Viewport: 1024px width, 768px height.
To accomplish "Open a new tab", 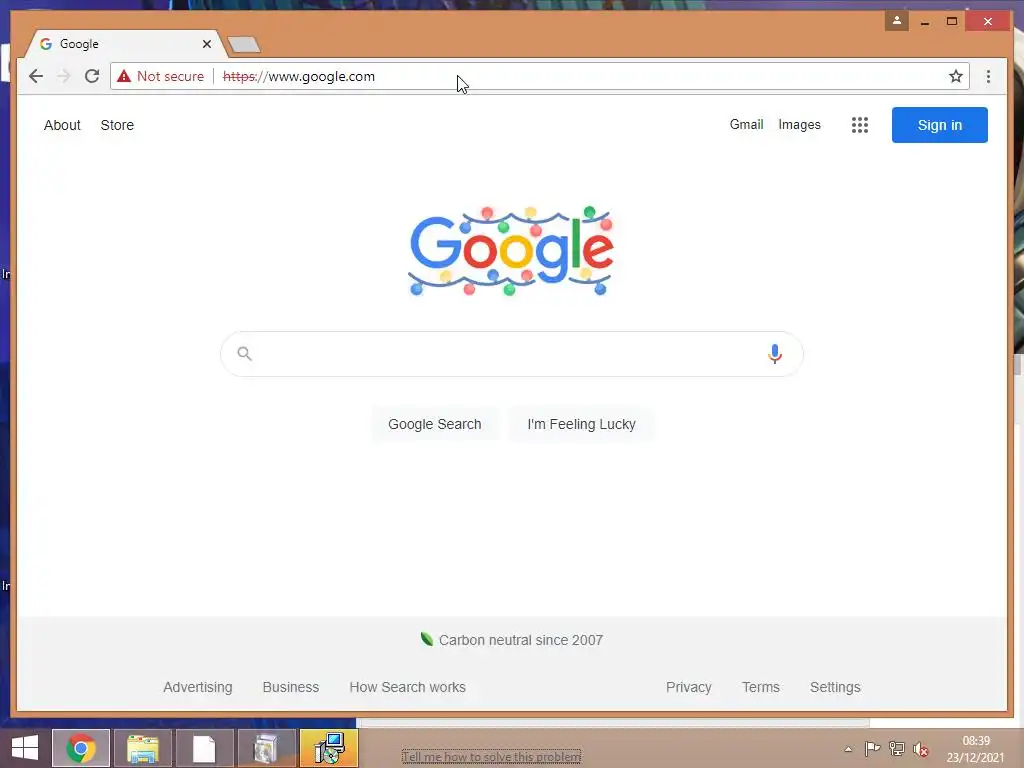I will (x=244, y=44).
